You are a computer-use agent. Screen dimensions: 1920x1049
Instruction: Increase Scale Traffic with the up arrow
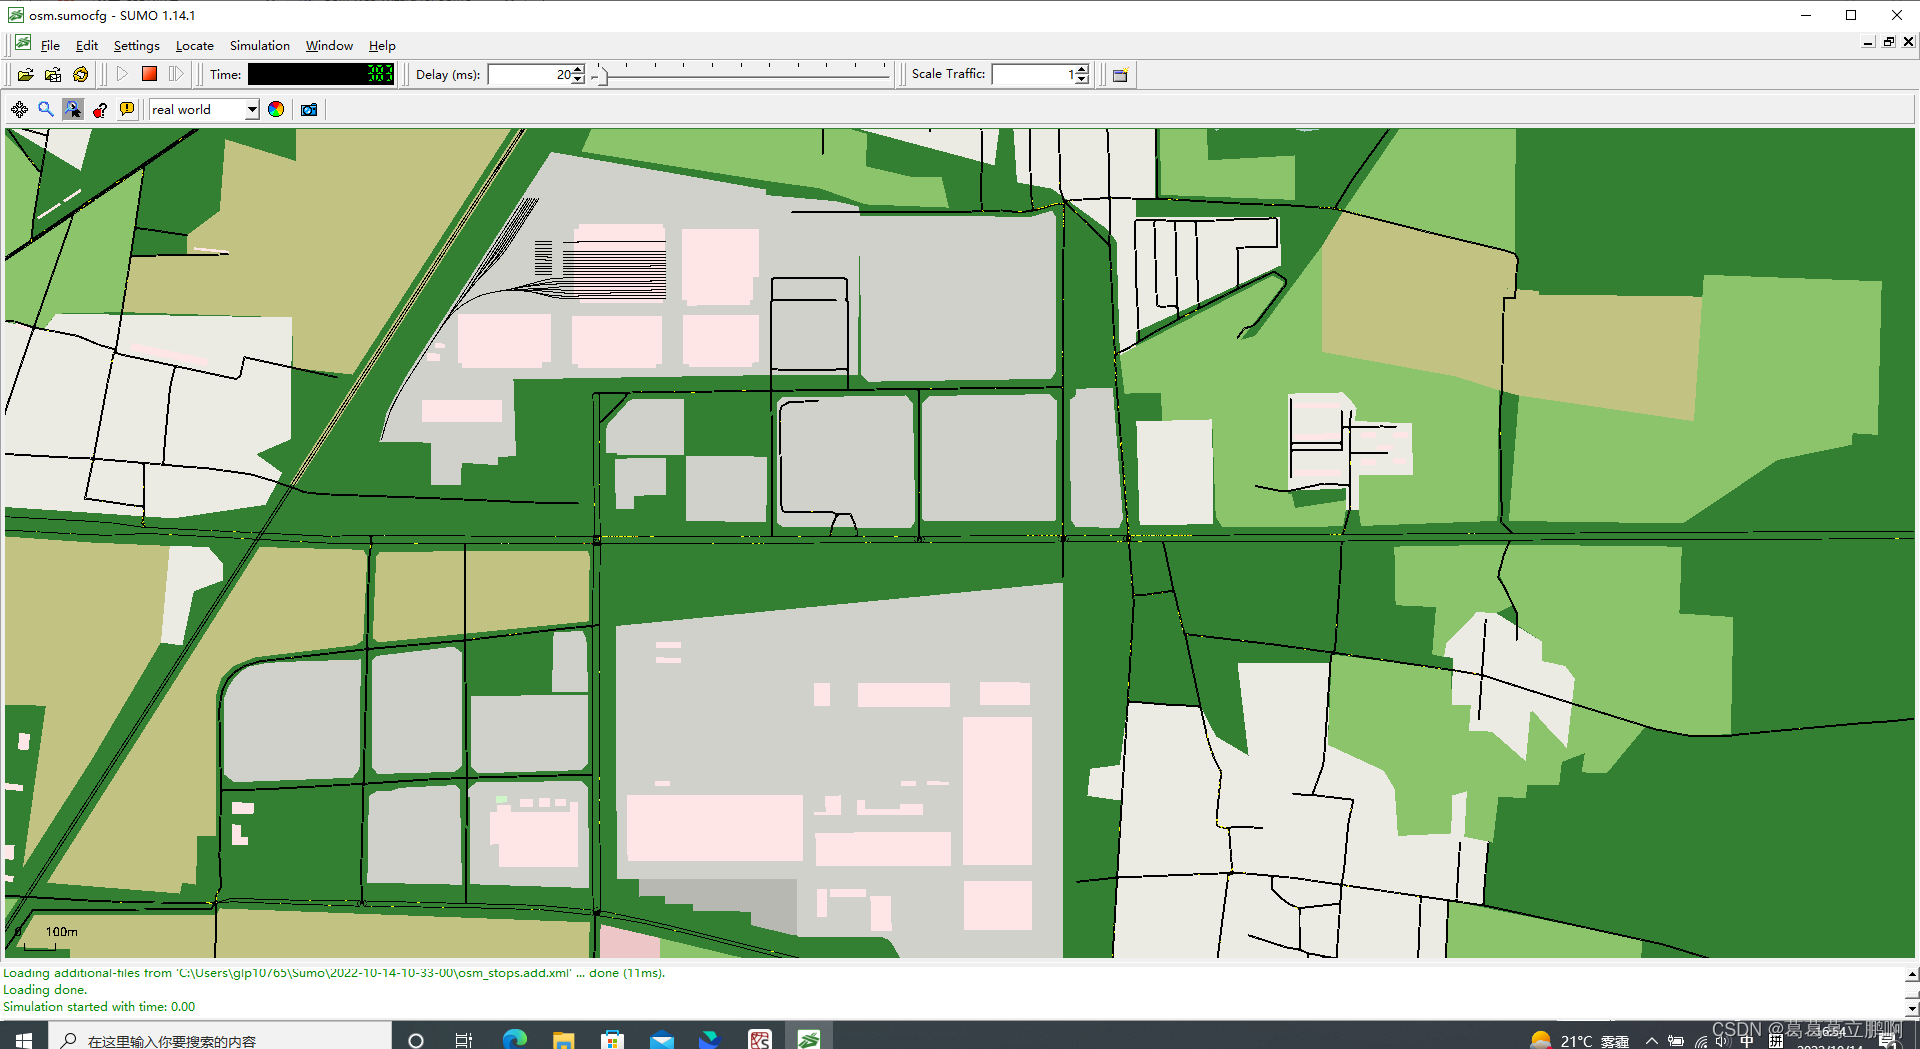coord(1082,70)
